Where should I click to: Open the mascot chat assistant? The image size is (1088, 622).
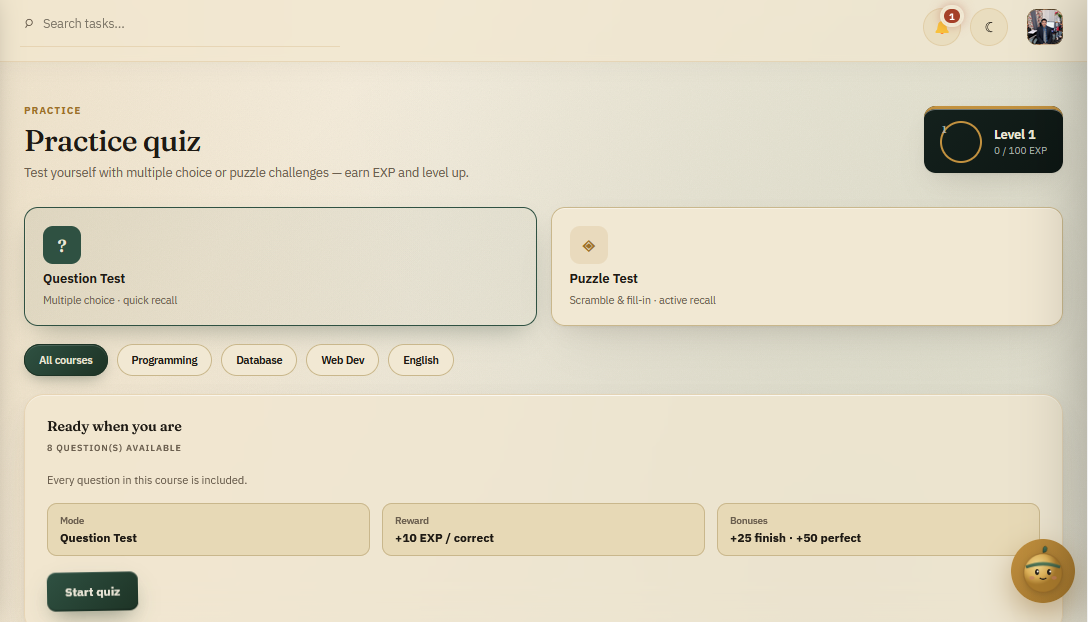pos(1042,571)
